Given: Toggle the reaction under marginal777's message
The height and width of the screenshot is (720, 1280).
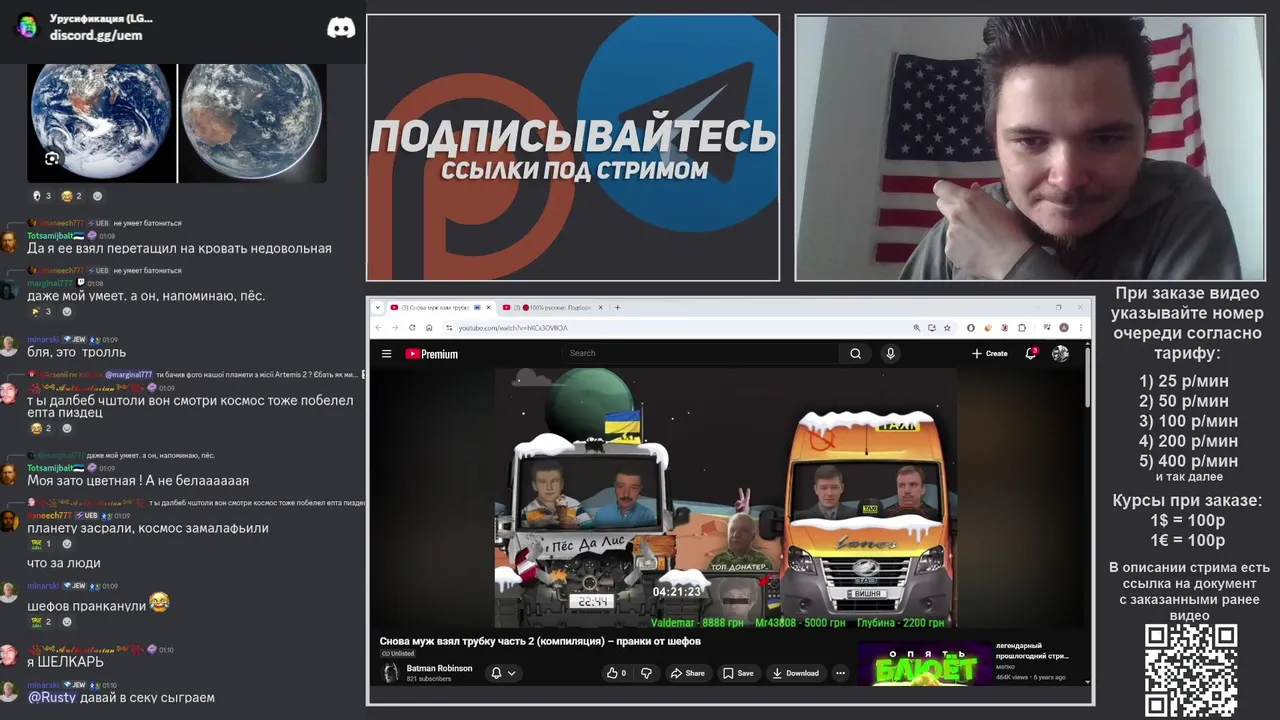Looking at the screenshot, I should point(41,312).
